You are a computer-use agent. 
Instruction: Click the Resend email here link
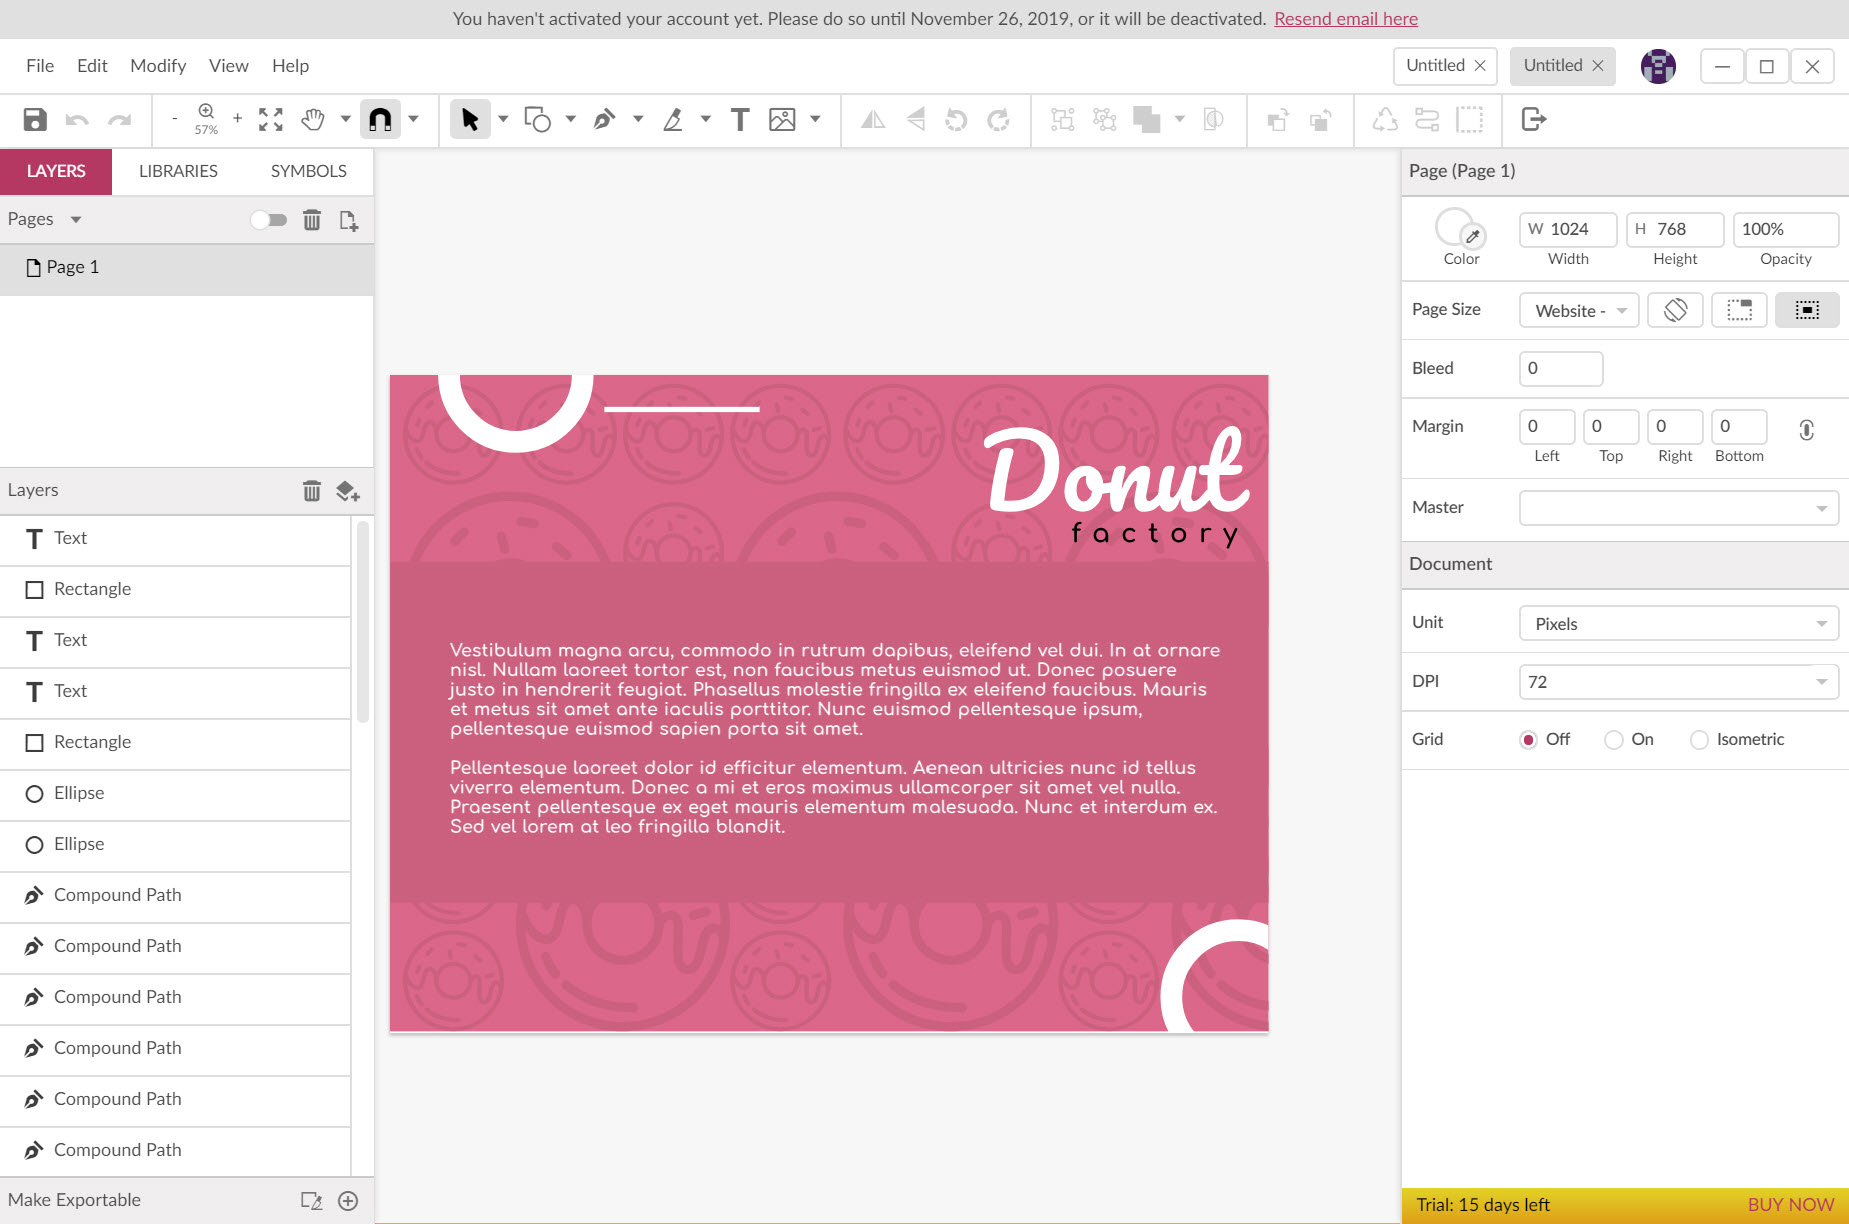pos(1346,19)
